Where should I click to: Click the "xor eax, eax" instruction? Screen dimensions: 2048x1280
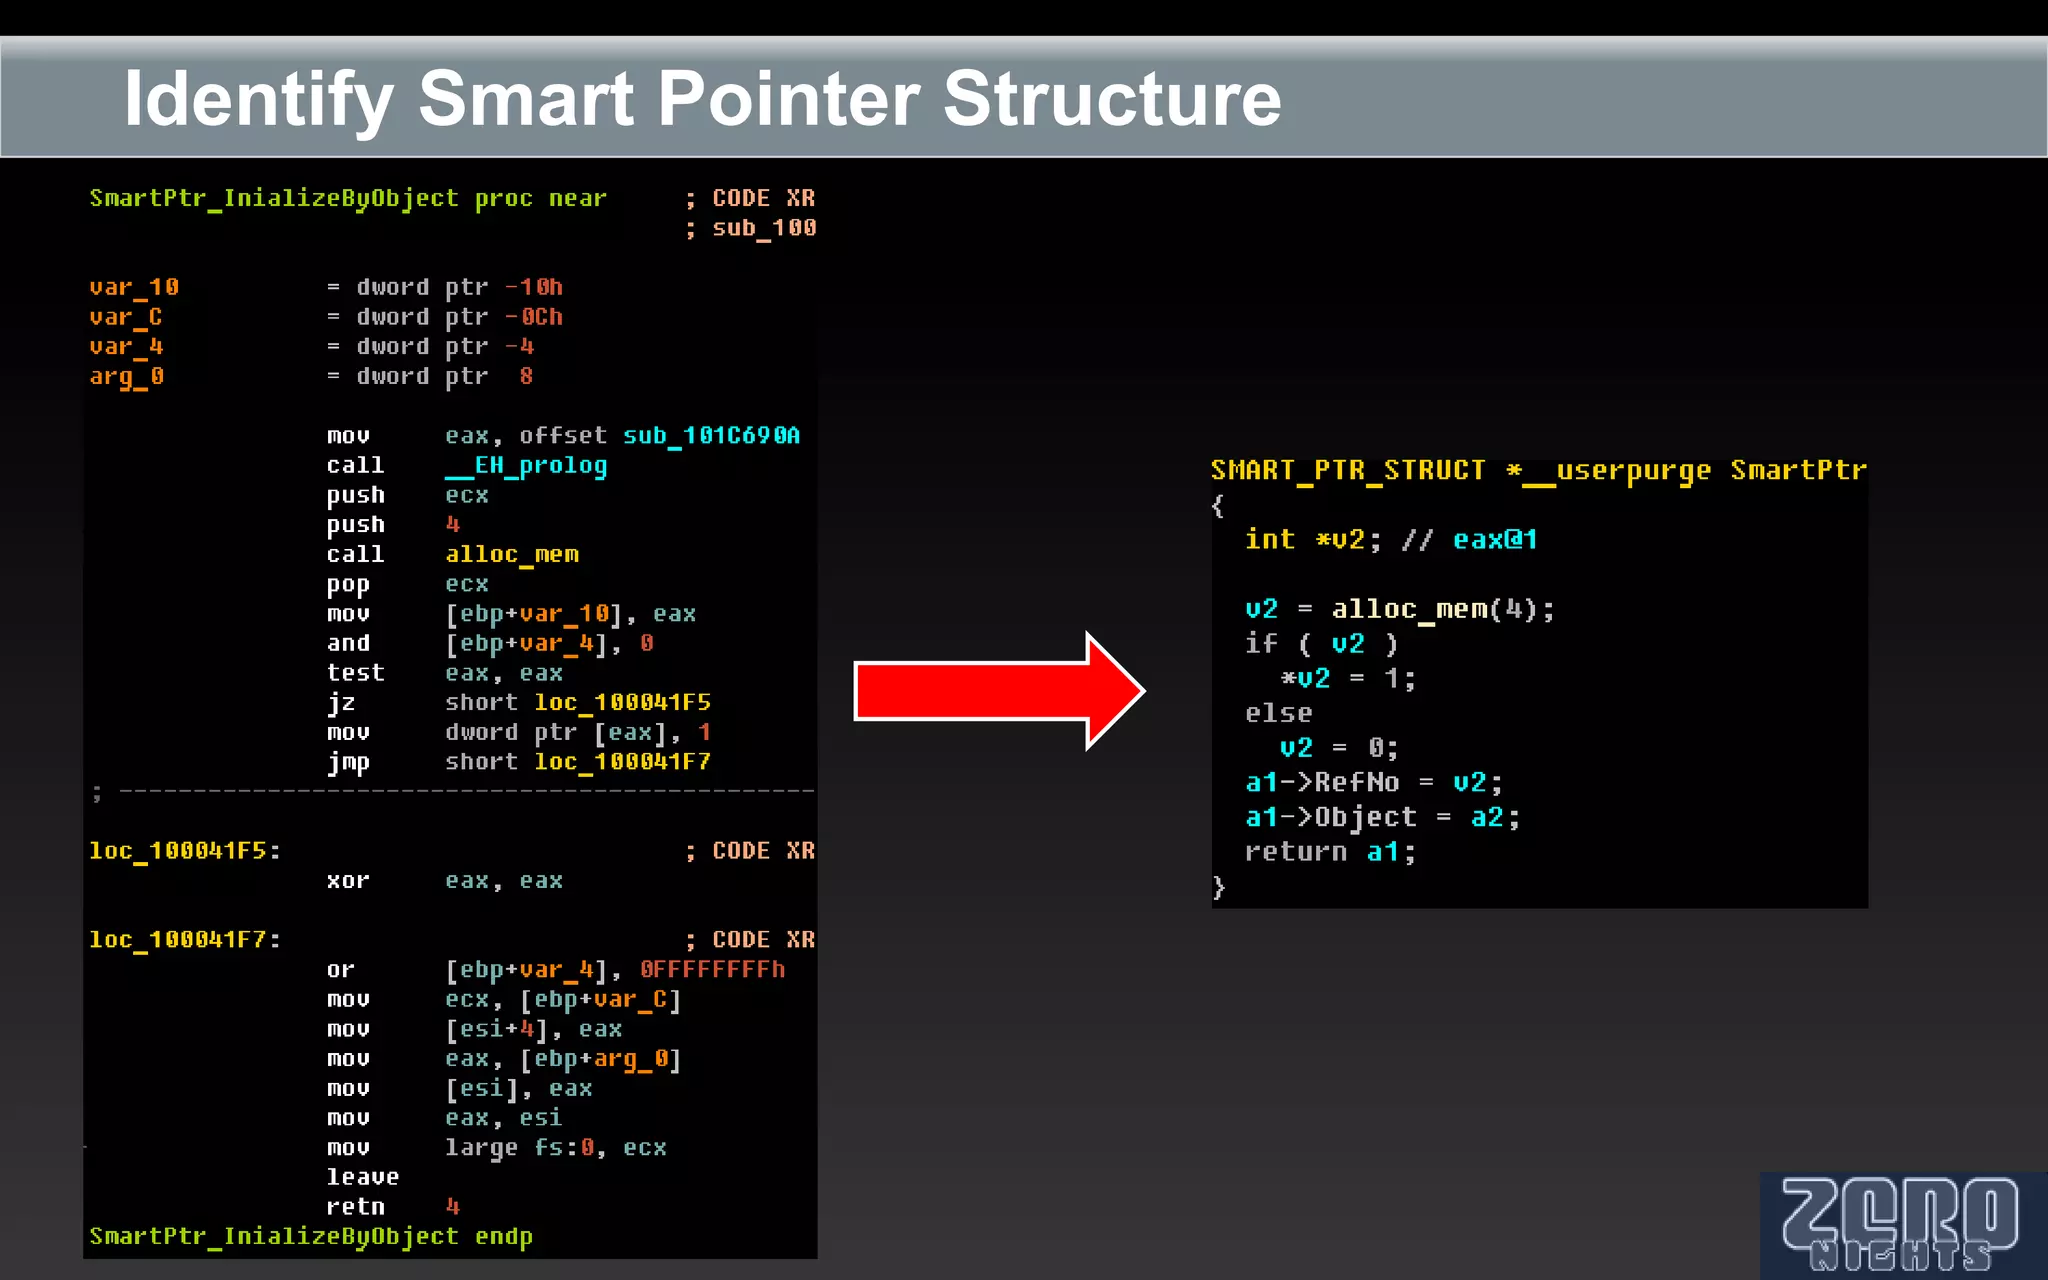[444, 881]
